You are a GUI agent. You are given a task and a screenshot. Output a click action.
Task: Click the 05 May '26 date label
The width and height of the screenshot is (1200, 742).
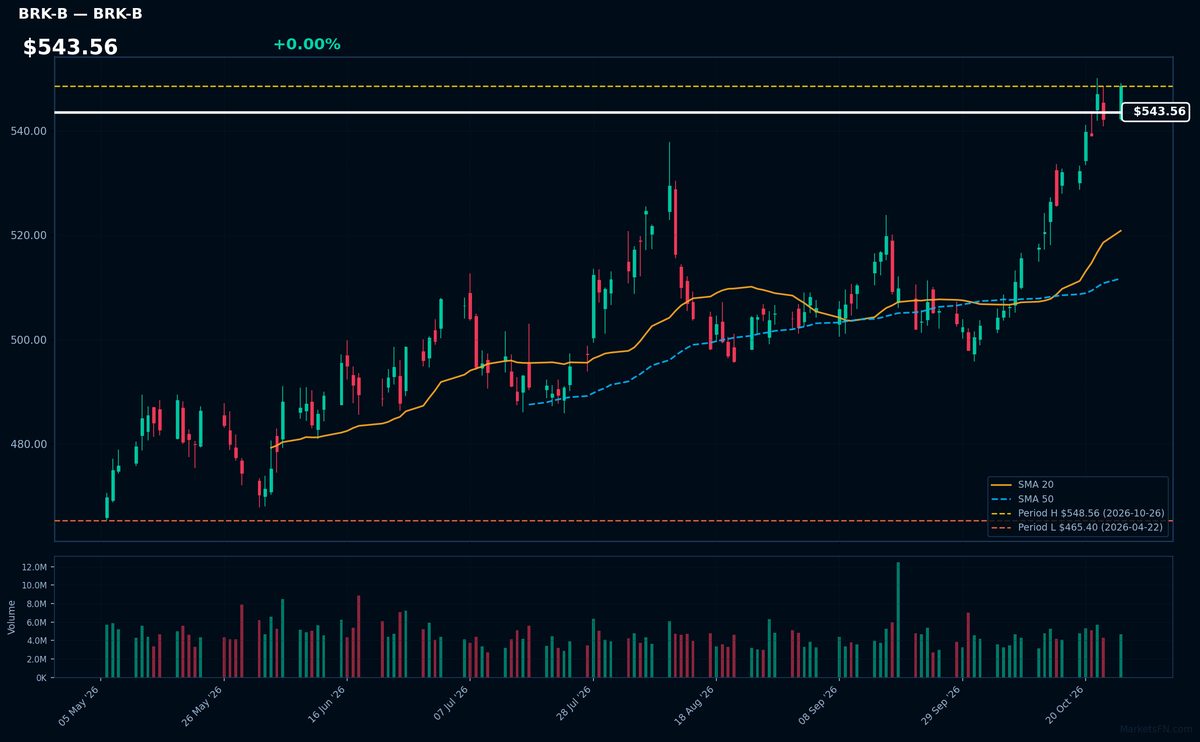coord(80,706)
